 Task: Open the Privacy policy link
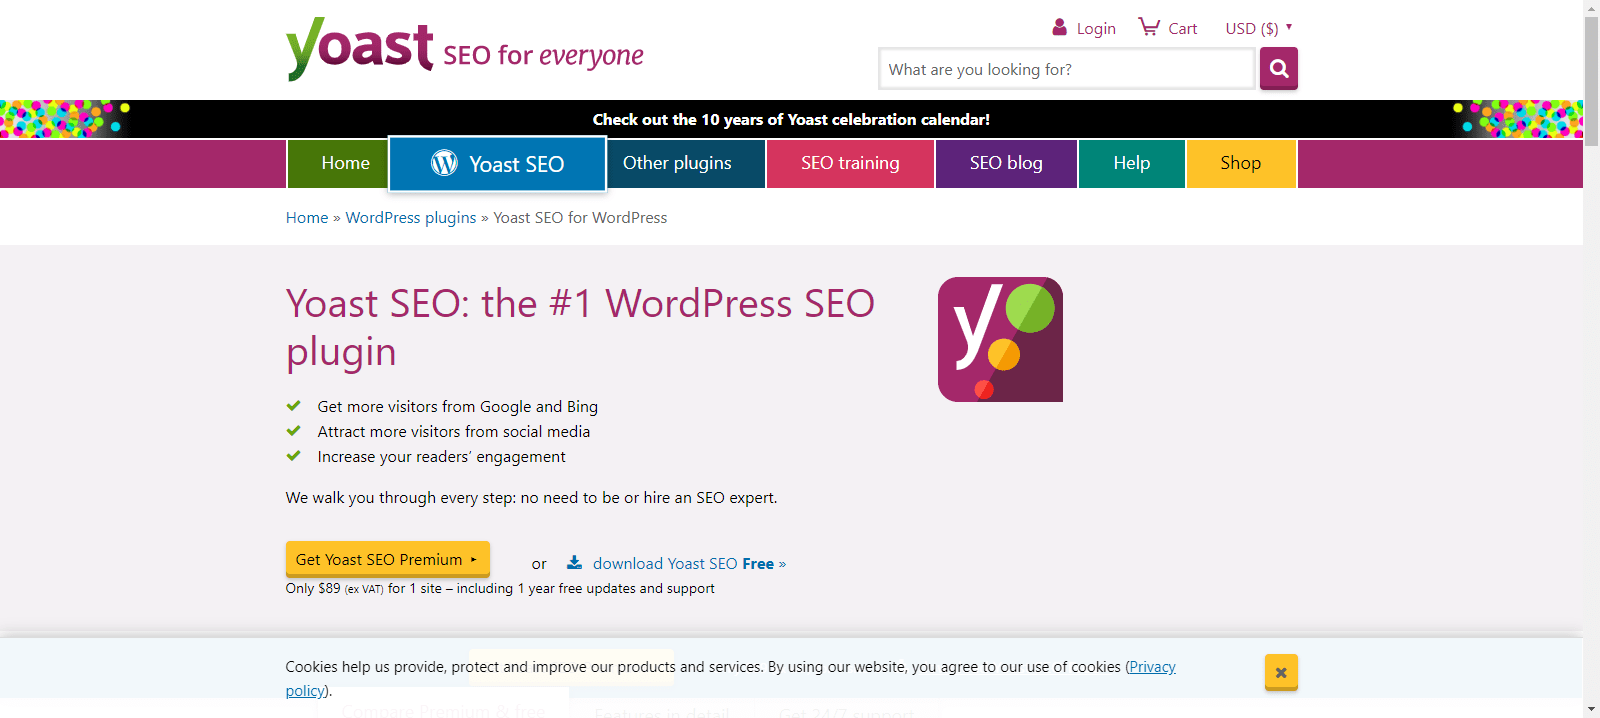pyautogui.click(x=1152, y=667)
